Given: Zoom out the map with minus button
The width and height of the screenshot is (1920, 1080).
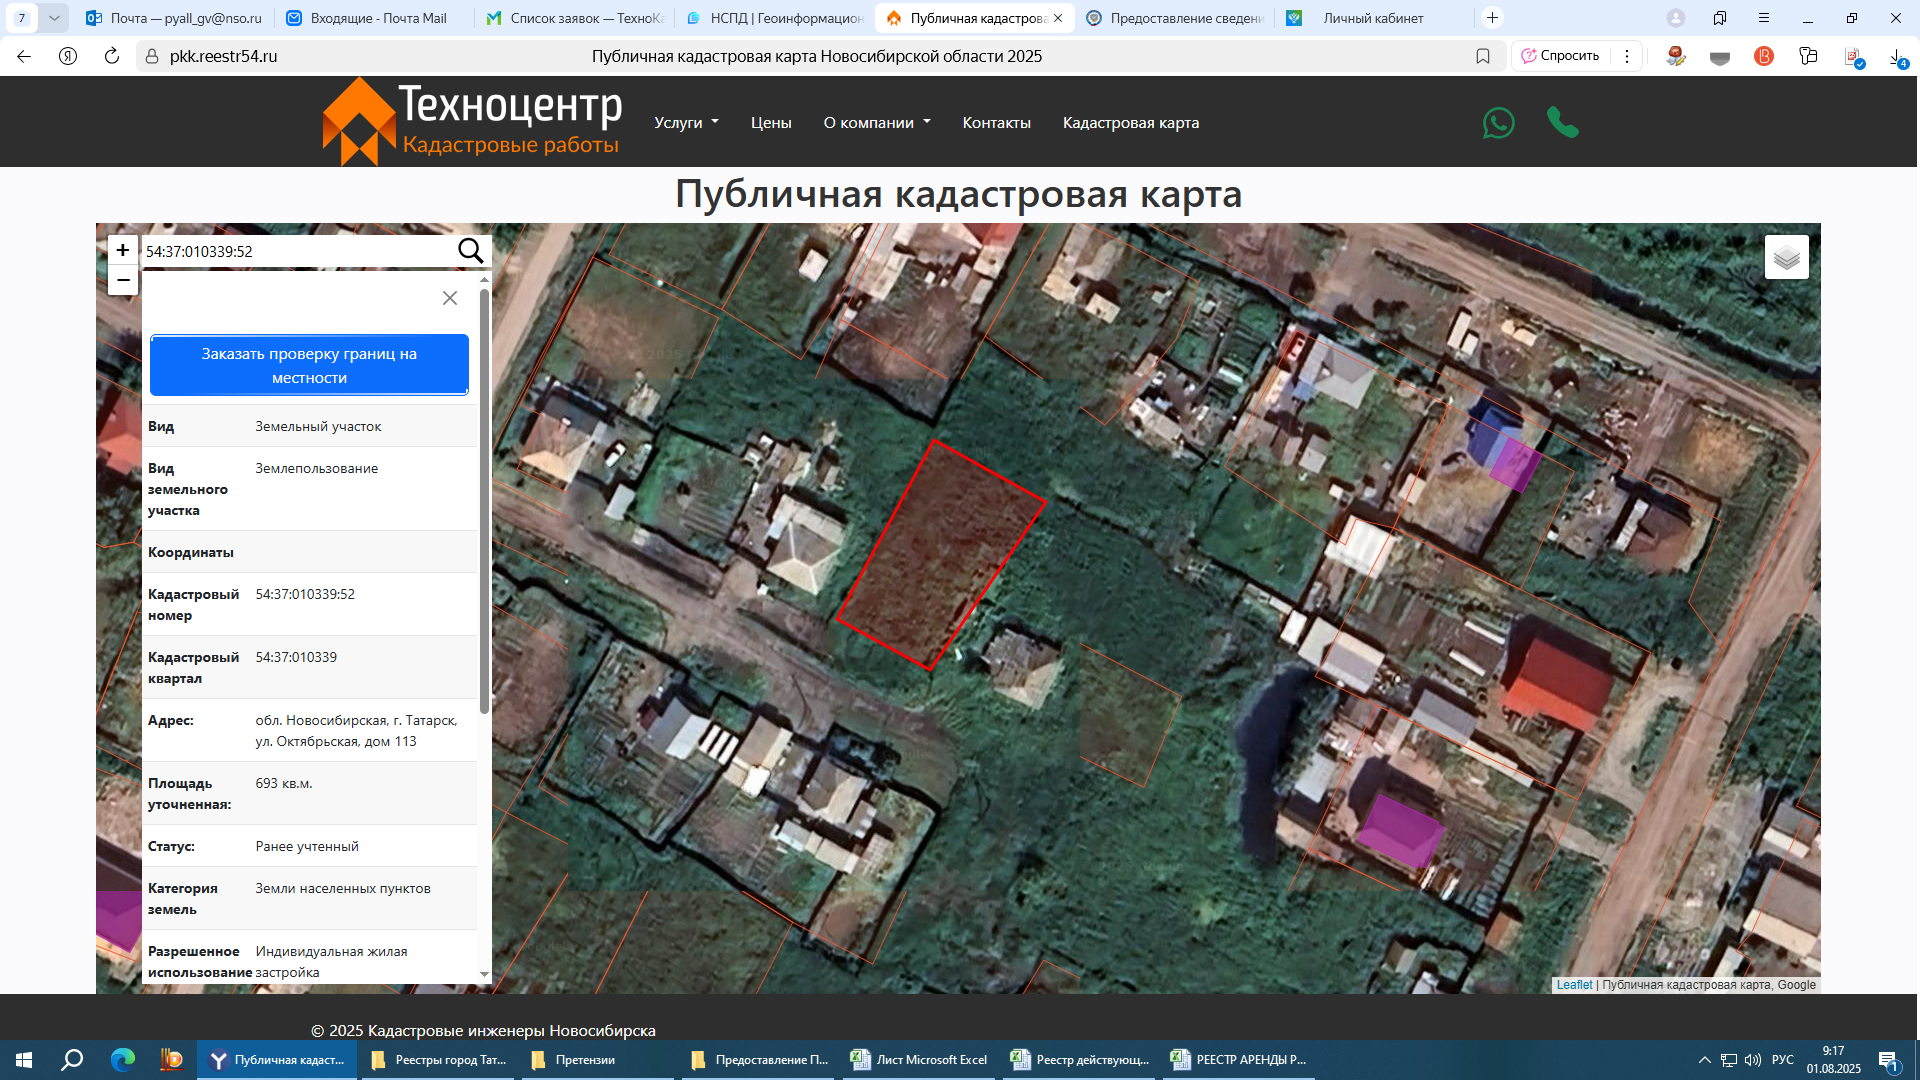Looking at the screenshot, I should tap(122, 280).
